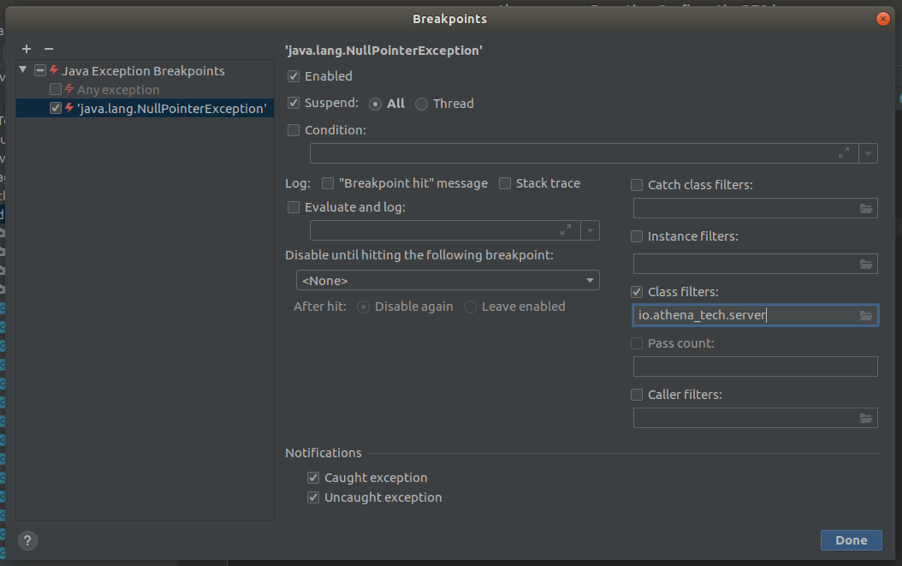
Task: Enable the Condition checkbox
Action: pyautogui.click(x=294, y=130)
